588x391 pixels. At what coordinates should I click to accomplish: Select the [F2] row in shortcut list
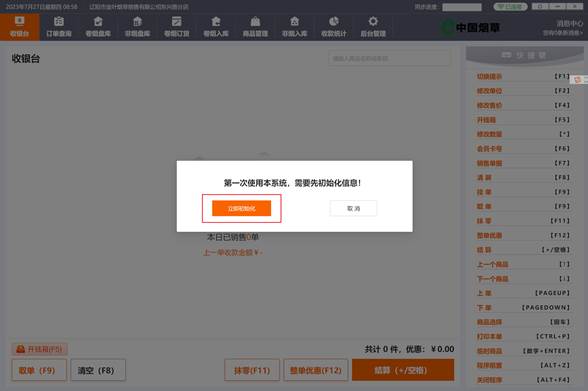523,91
